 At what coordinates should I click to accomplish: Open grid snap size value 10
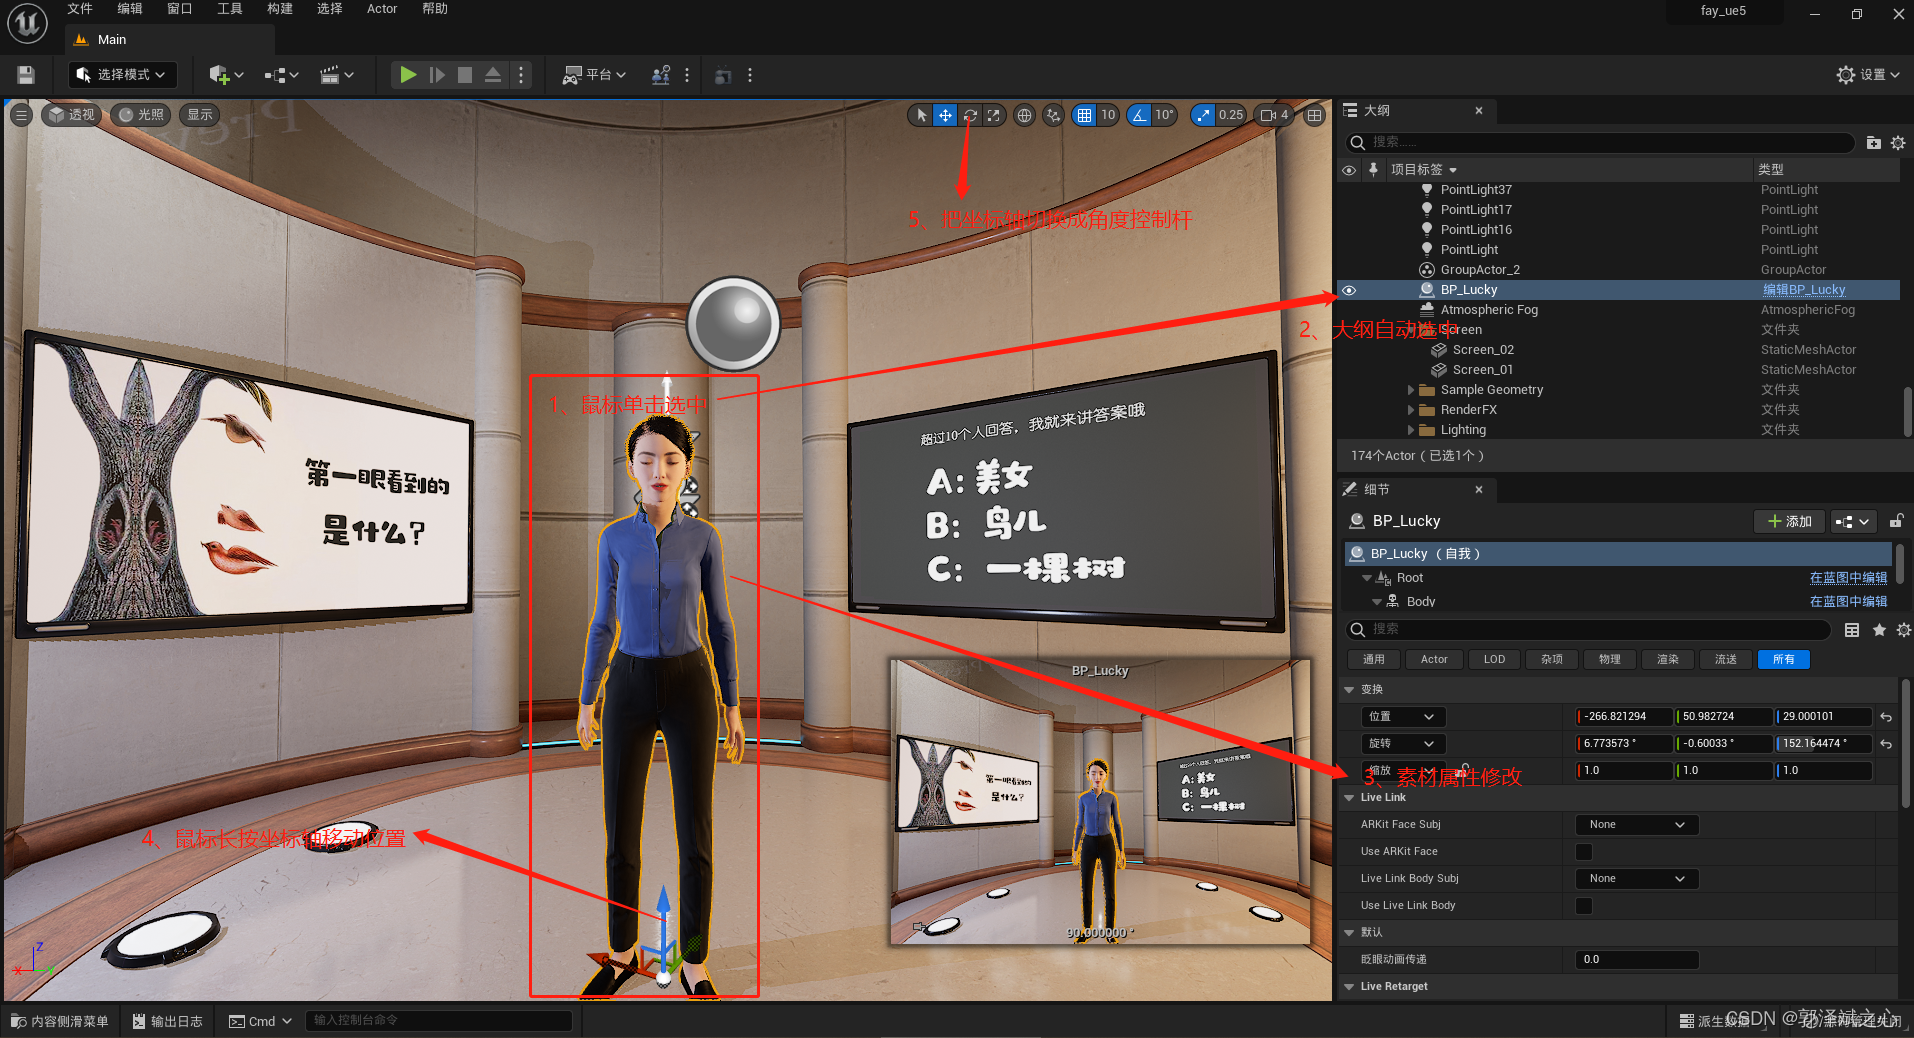coord(1108,115)
